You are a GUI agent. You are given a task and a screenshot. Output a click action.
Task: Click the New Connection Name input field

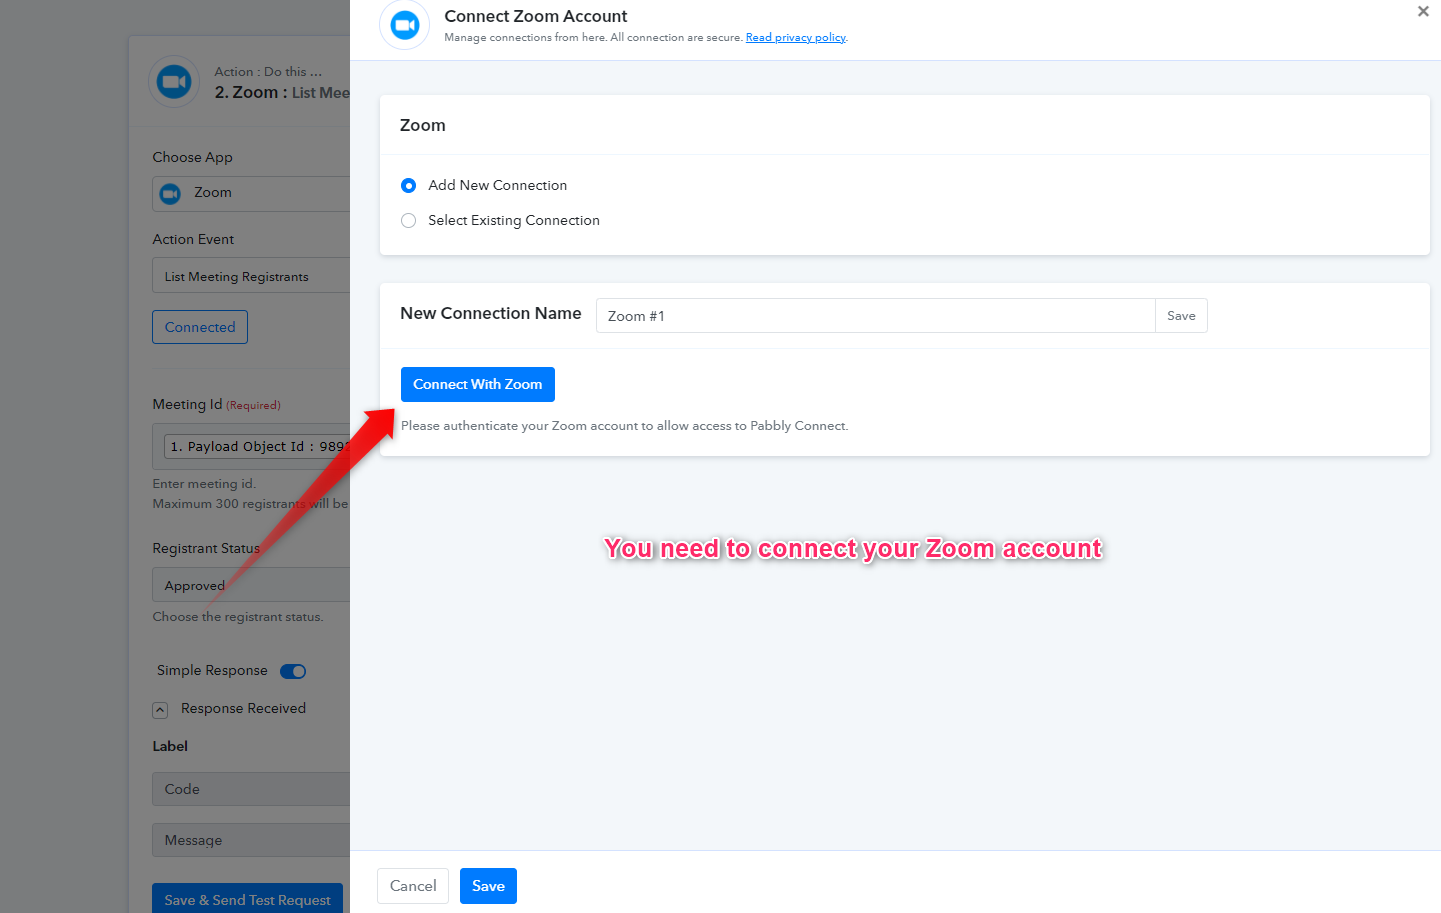pos(876,316)
